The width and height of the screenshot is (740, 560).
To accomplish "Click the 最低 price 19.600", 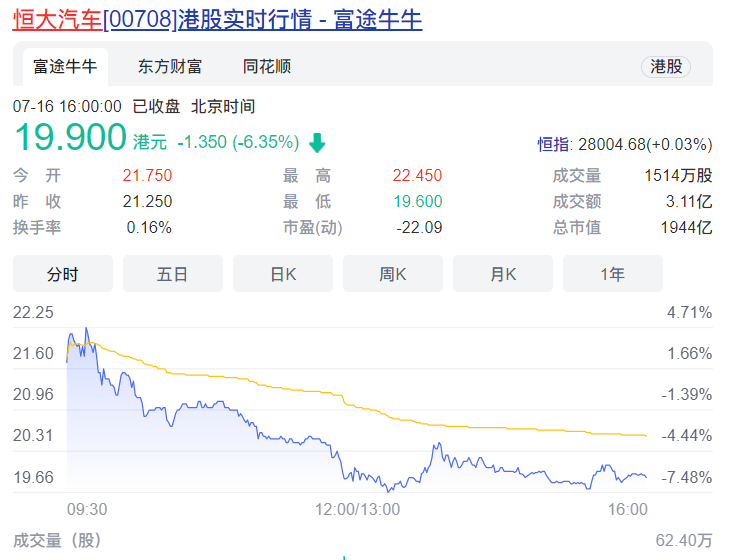I will point(418,201).
